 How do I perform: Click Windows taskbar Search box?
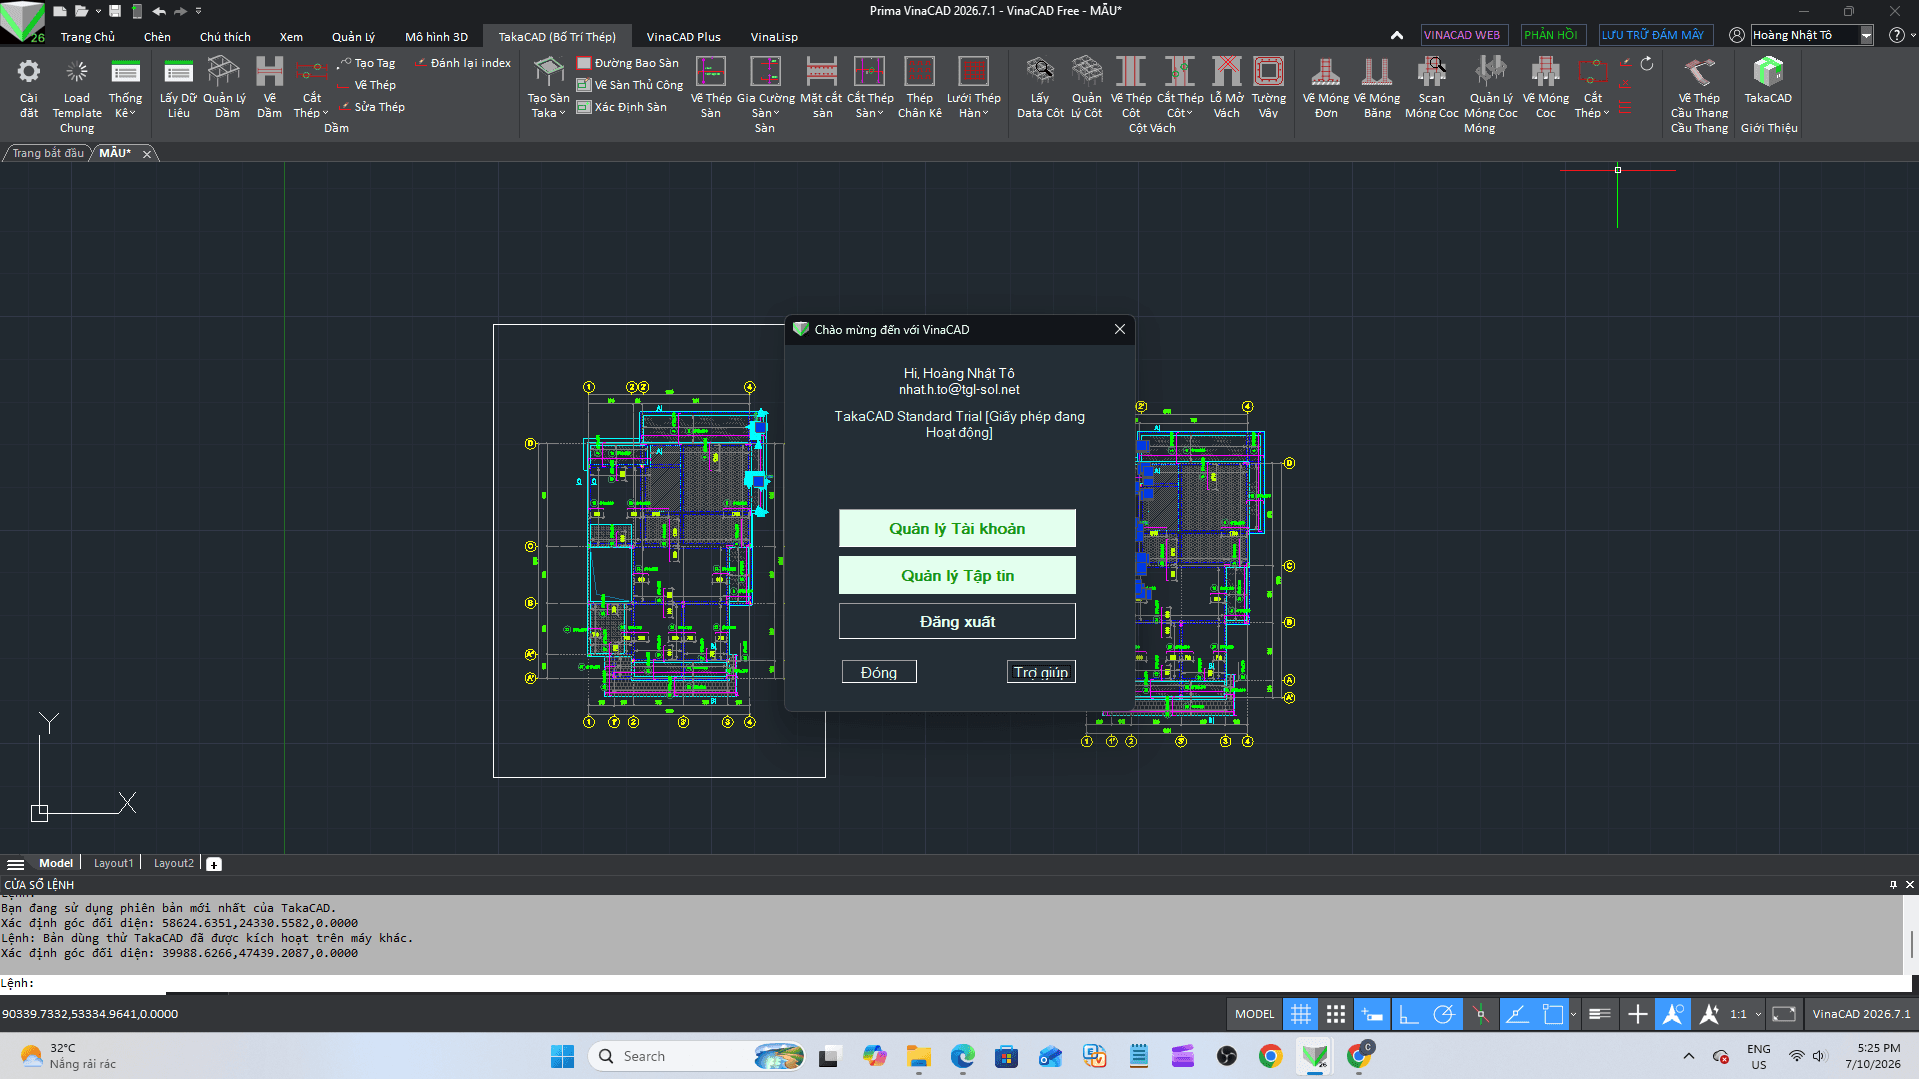coord(696,1056)
